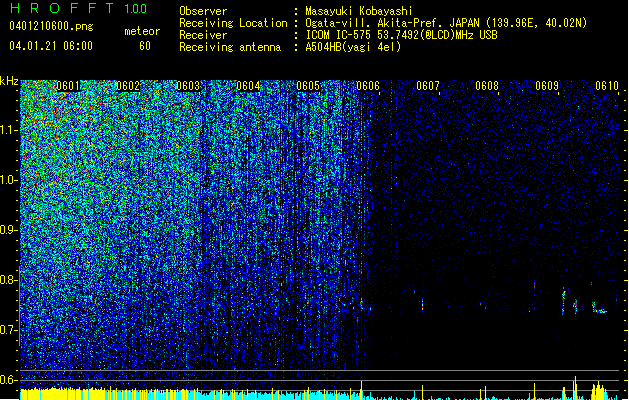
Task: Click the 0606 time marker
Action: 368,86
